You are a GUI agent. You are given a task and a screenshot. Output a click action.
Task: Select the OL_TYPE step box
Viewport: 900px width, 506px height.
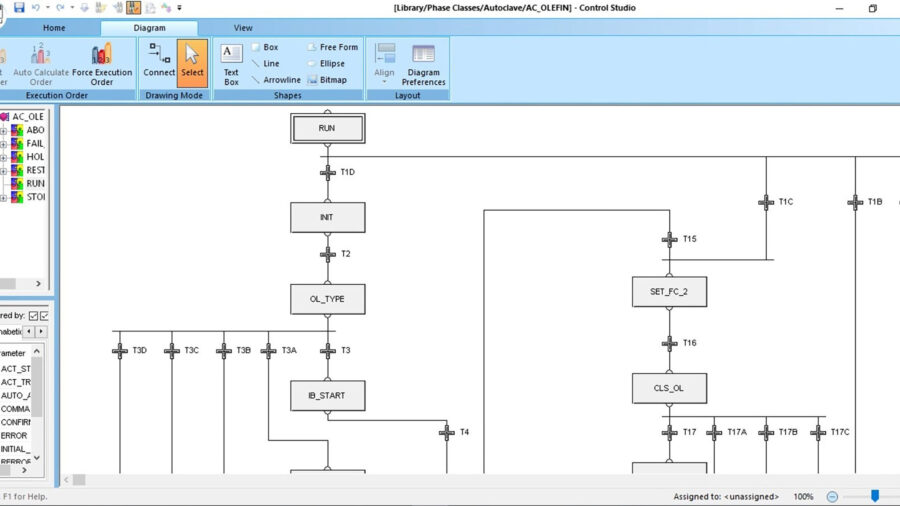(x=328, y=299)
